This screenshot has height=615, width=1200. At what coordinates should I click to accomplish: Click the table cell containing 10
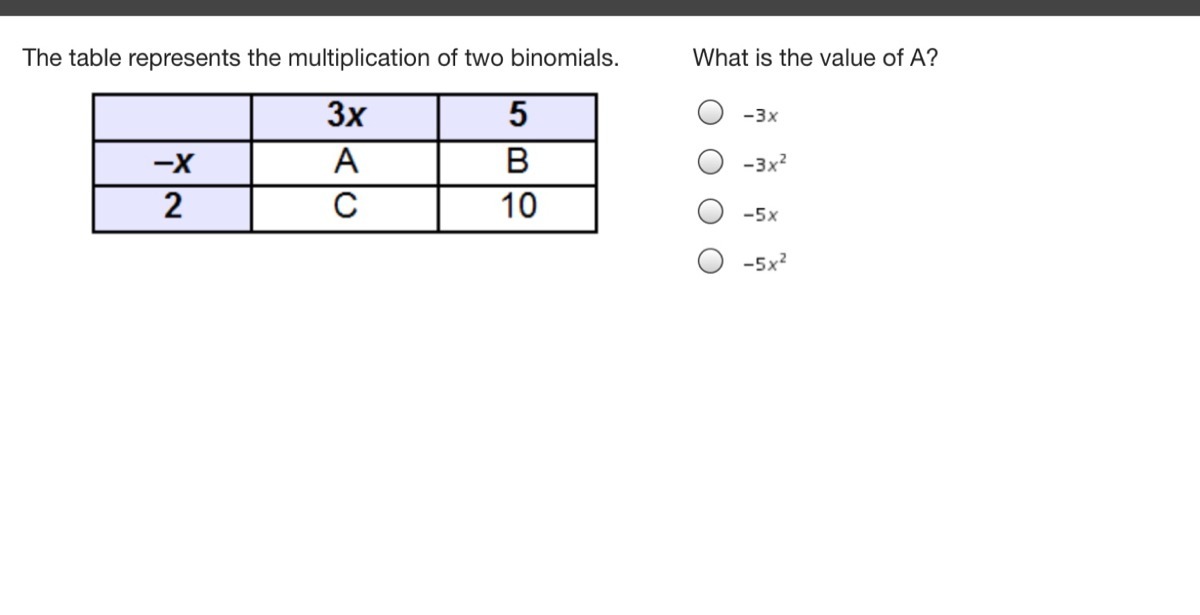coord(517,208)
